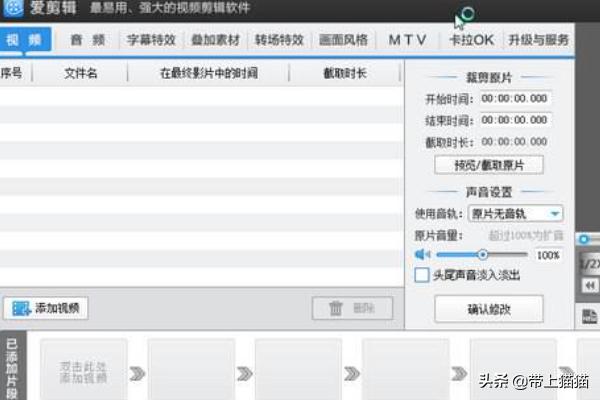The image size is (600, 400).
Task: Click the 结束时间 time field
Action: point(514,120)
